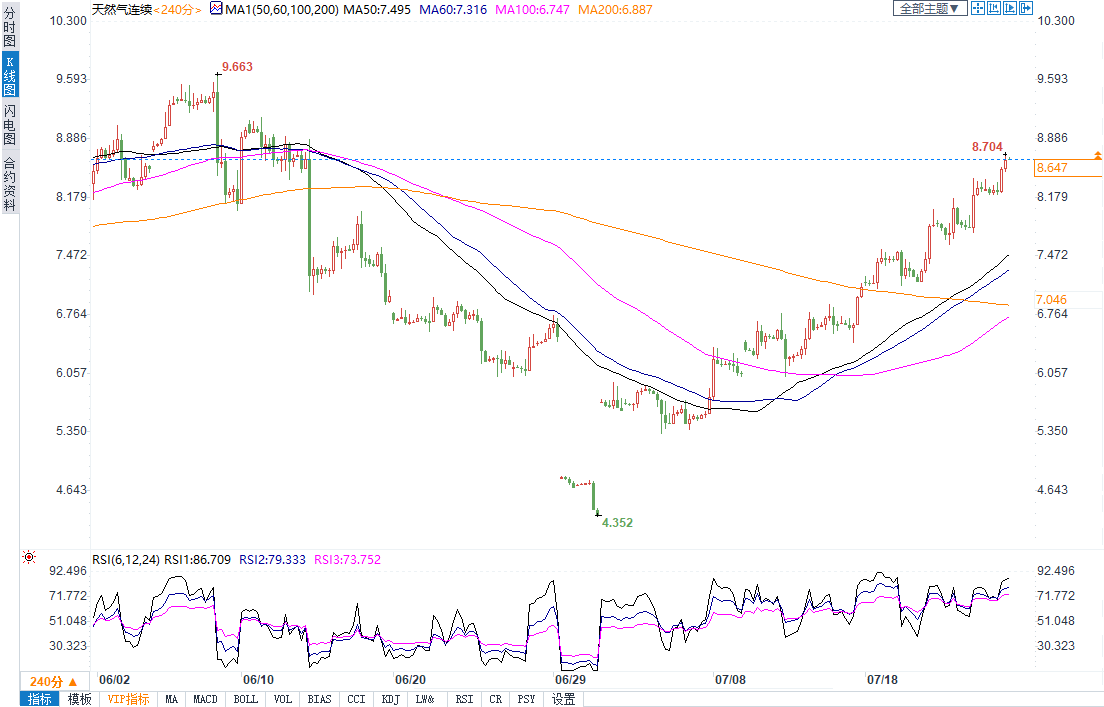Viewport: 1104px width, 707px height.
Task: Click the 4.352 low price marker
Action: coord(617,522)
